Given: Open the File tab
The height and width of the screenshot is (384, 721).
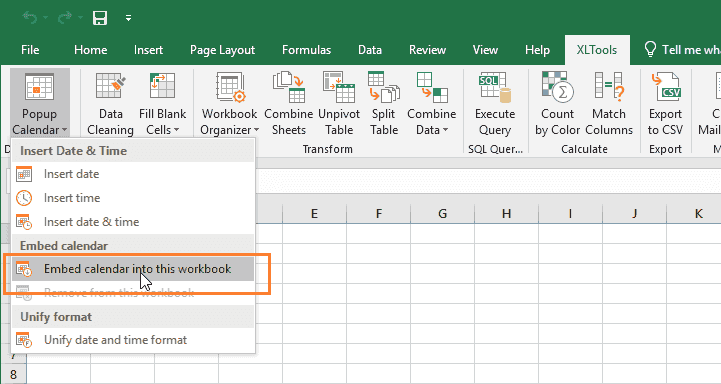Looking at the screenshot, I should click(x=30, y=50).
